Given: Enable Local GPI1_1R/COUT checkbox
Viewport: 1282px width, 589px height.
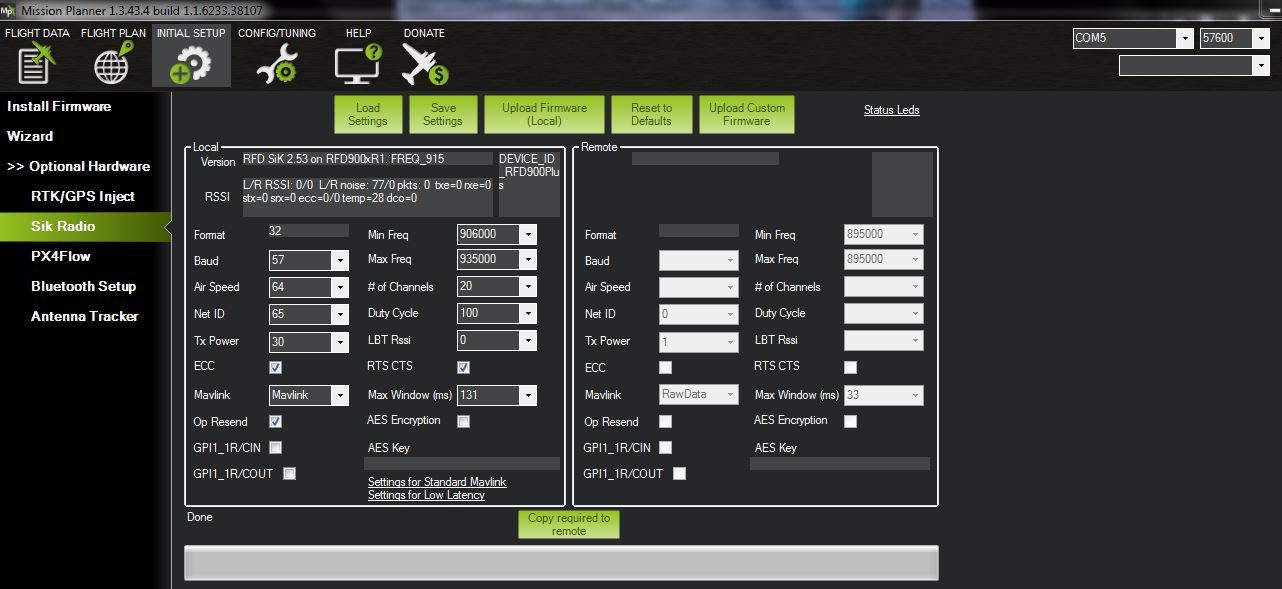Looking at the screenshot, I should [290, 474].
